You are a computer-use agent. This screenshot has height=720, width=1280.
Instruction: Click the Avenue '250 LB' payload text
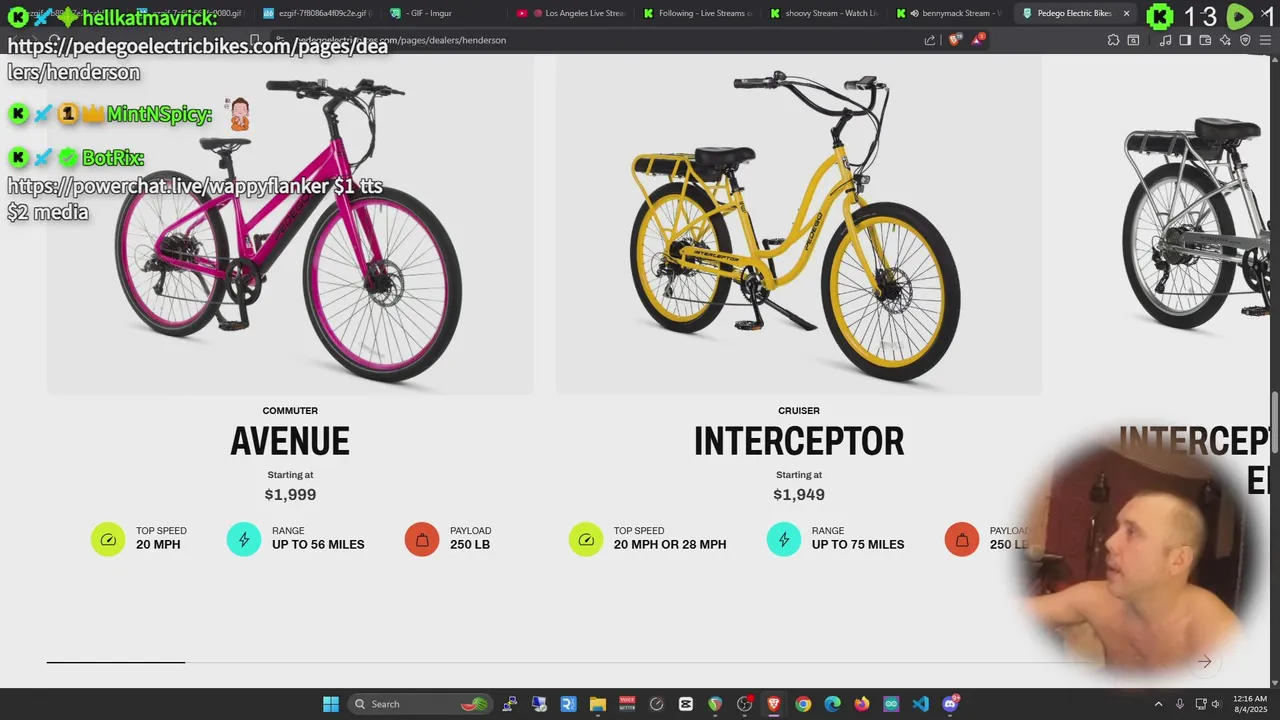tap(470, 545)
